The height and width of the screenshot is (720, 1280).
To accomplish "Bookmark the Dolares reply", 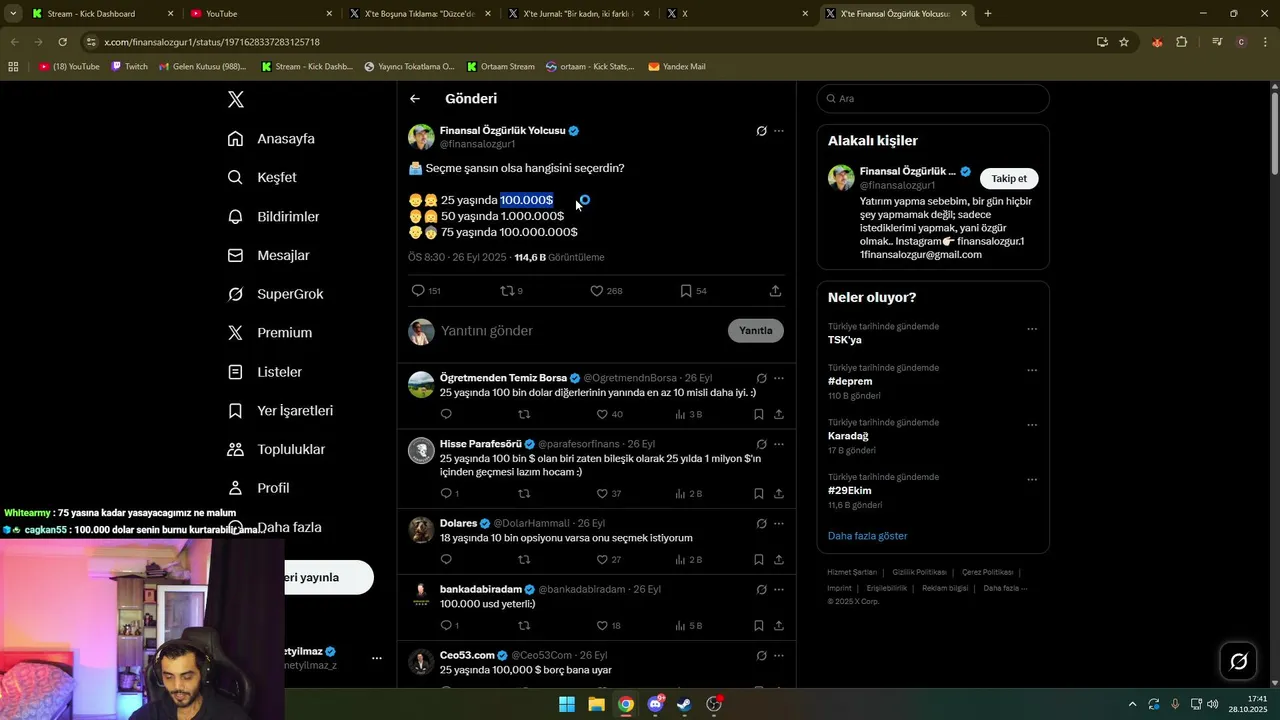I will [759, 560].
